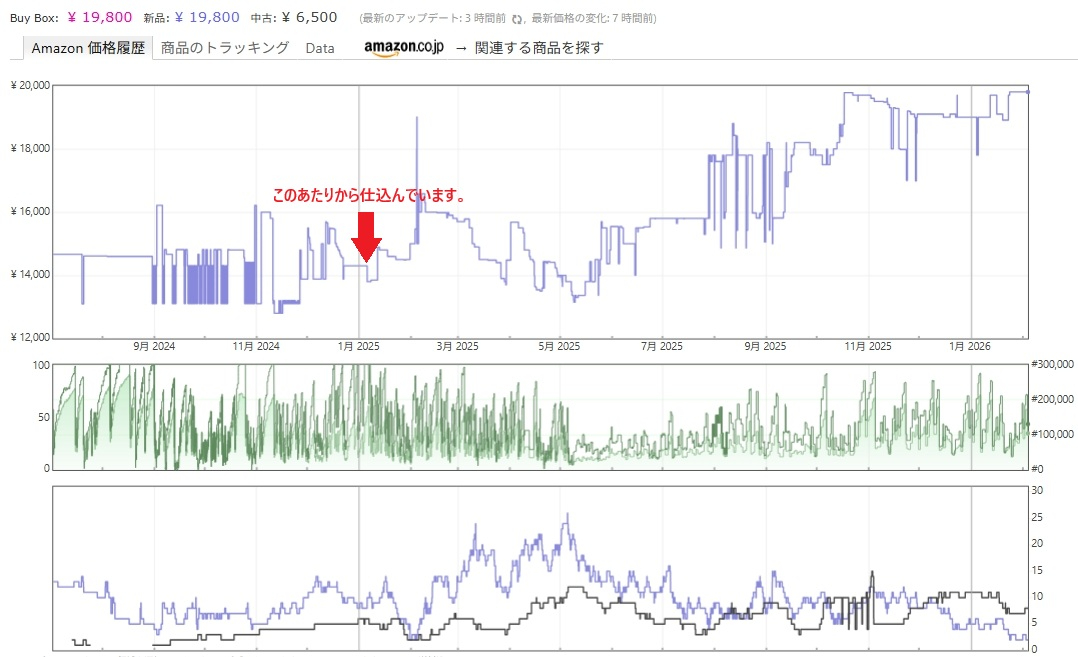Click the refresh icon beside the last update time

click(518, 18)
